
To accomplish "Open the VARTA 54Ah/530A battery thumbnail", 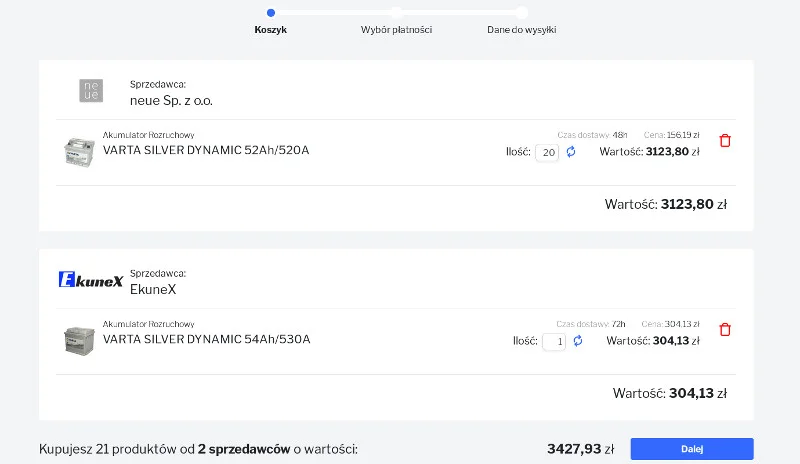I will pos(79,340).
